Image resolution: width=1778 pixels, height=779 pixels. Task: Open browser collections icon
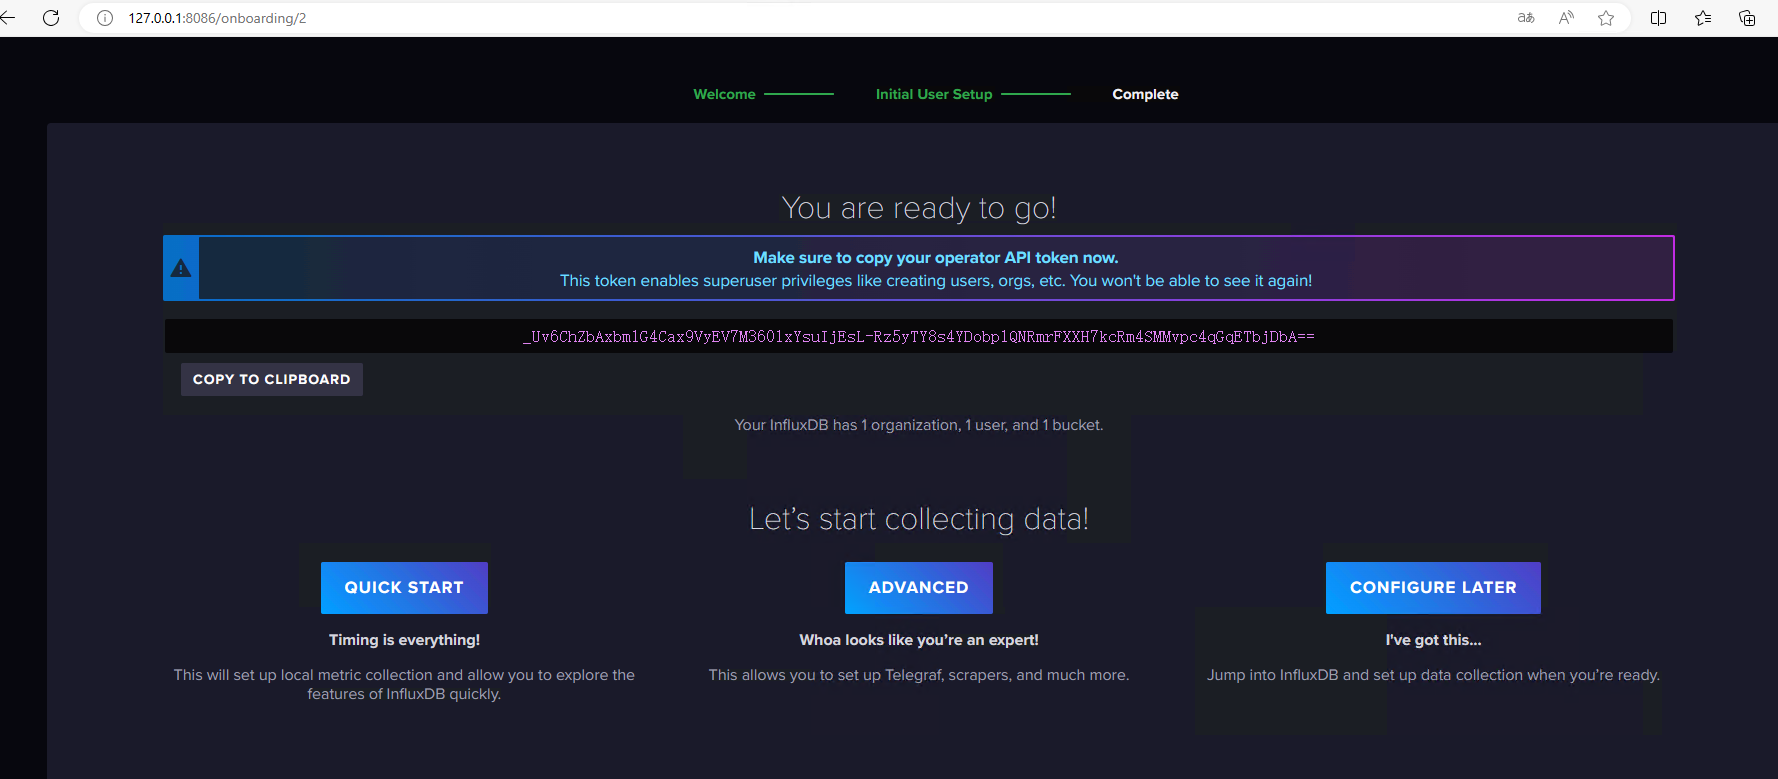(1747, 18)
